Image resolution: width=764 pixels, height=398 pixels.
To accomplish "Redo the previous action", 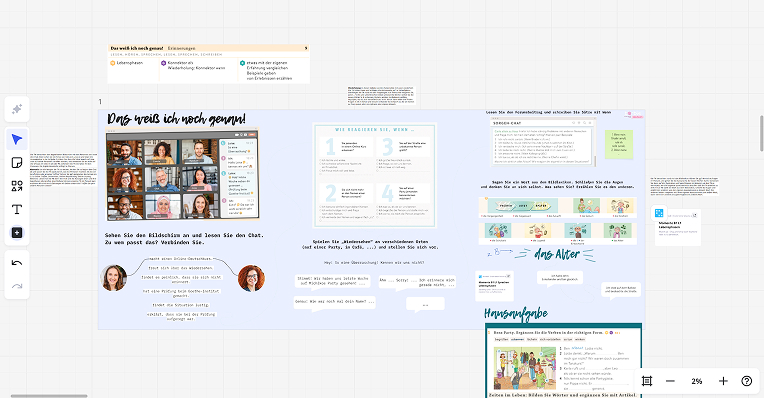I will (17, 286).
